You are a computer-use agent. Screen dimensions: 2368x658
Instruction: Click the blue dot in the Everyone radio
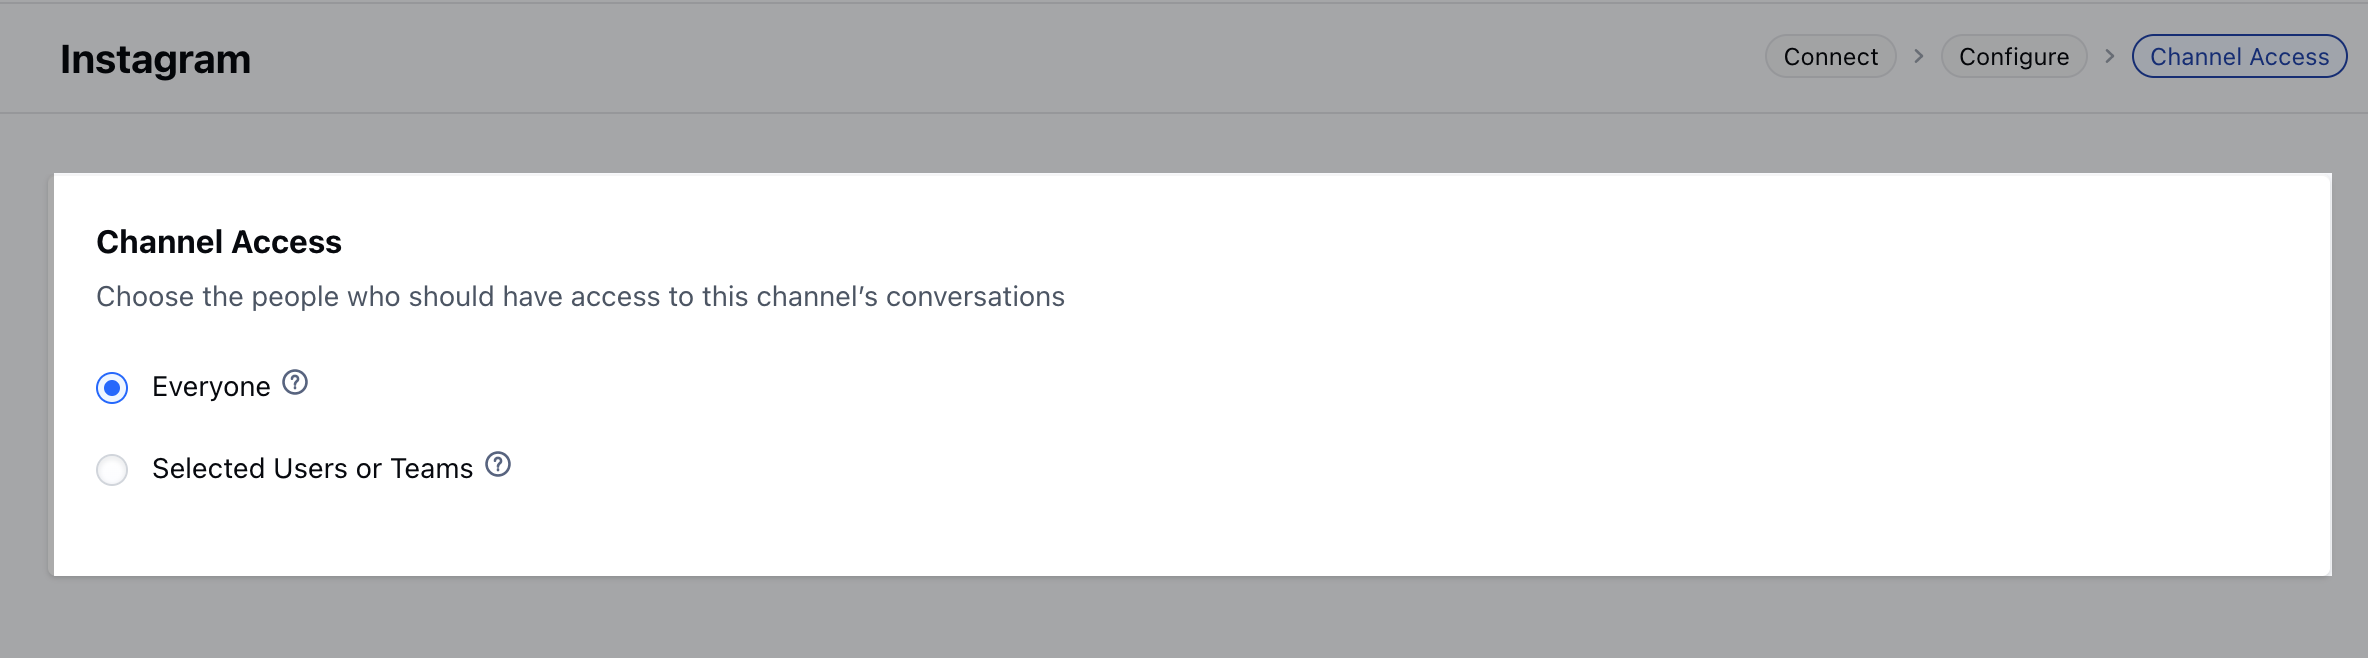(112, 387)
